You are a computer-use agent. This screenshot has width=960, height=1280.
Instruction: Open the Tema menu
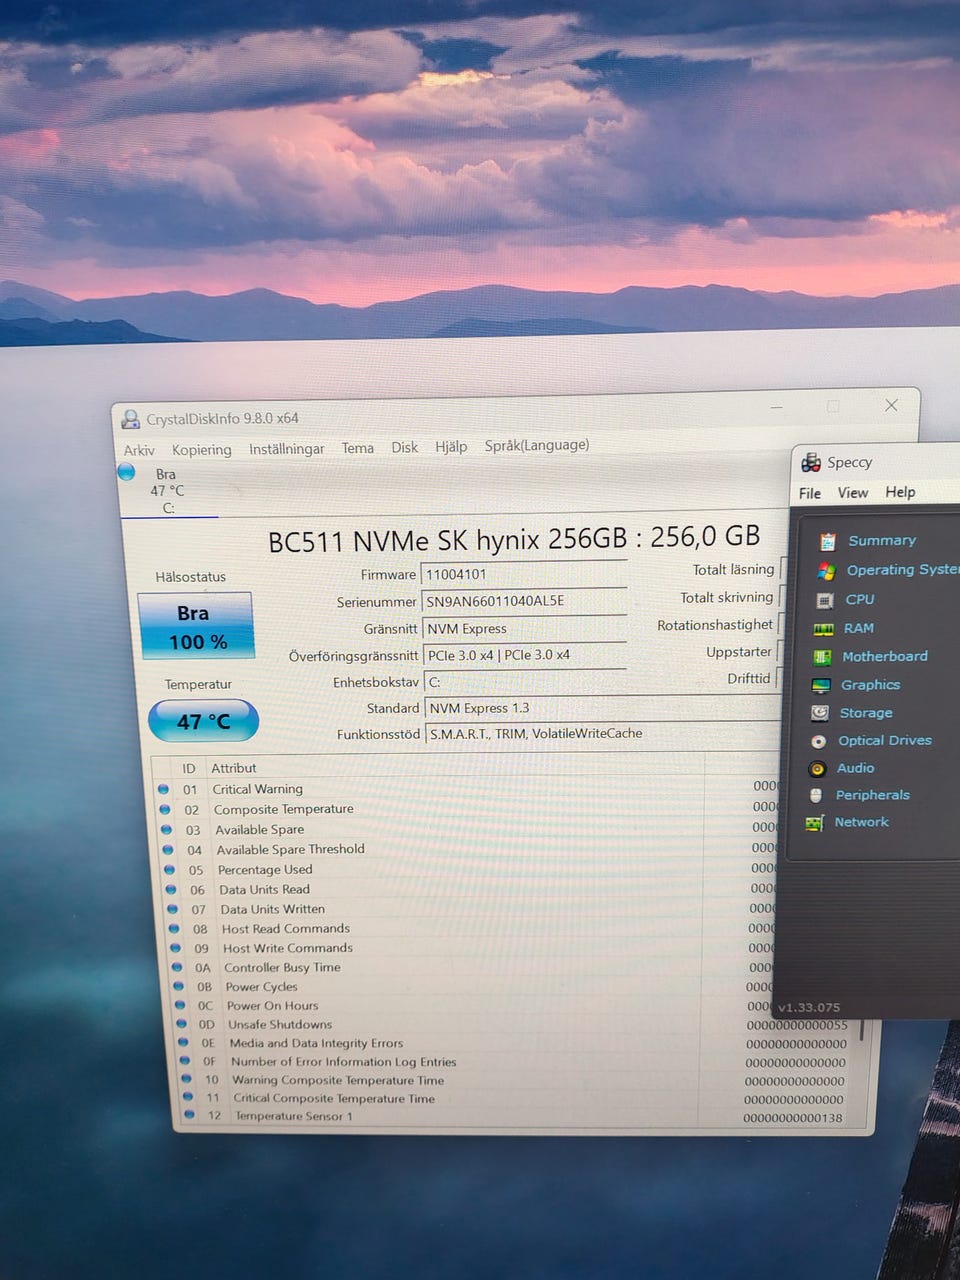coord(357,448)
